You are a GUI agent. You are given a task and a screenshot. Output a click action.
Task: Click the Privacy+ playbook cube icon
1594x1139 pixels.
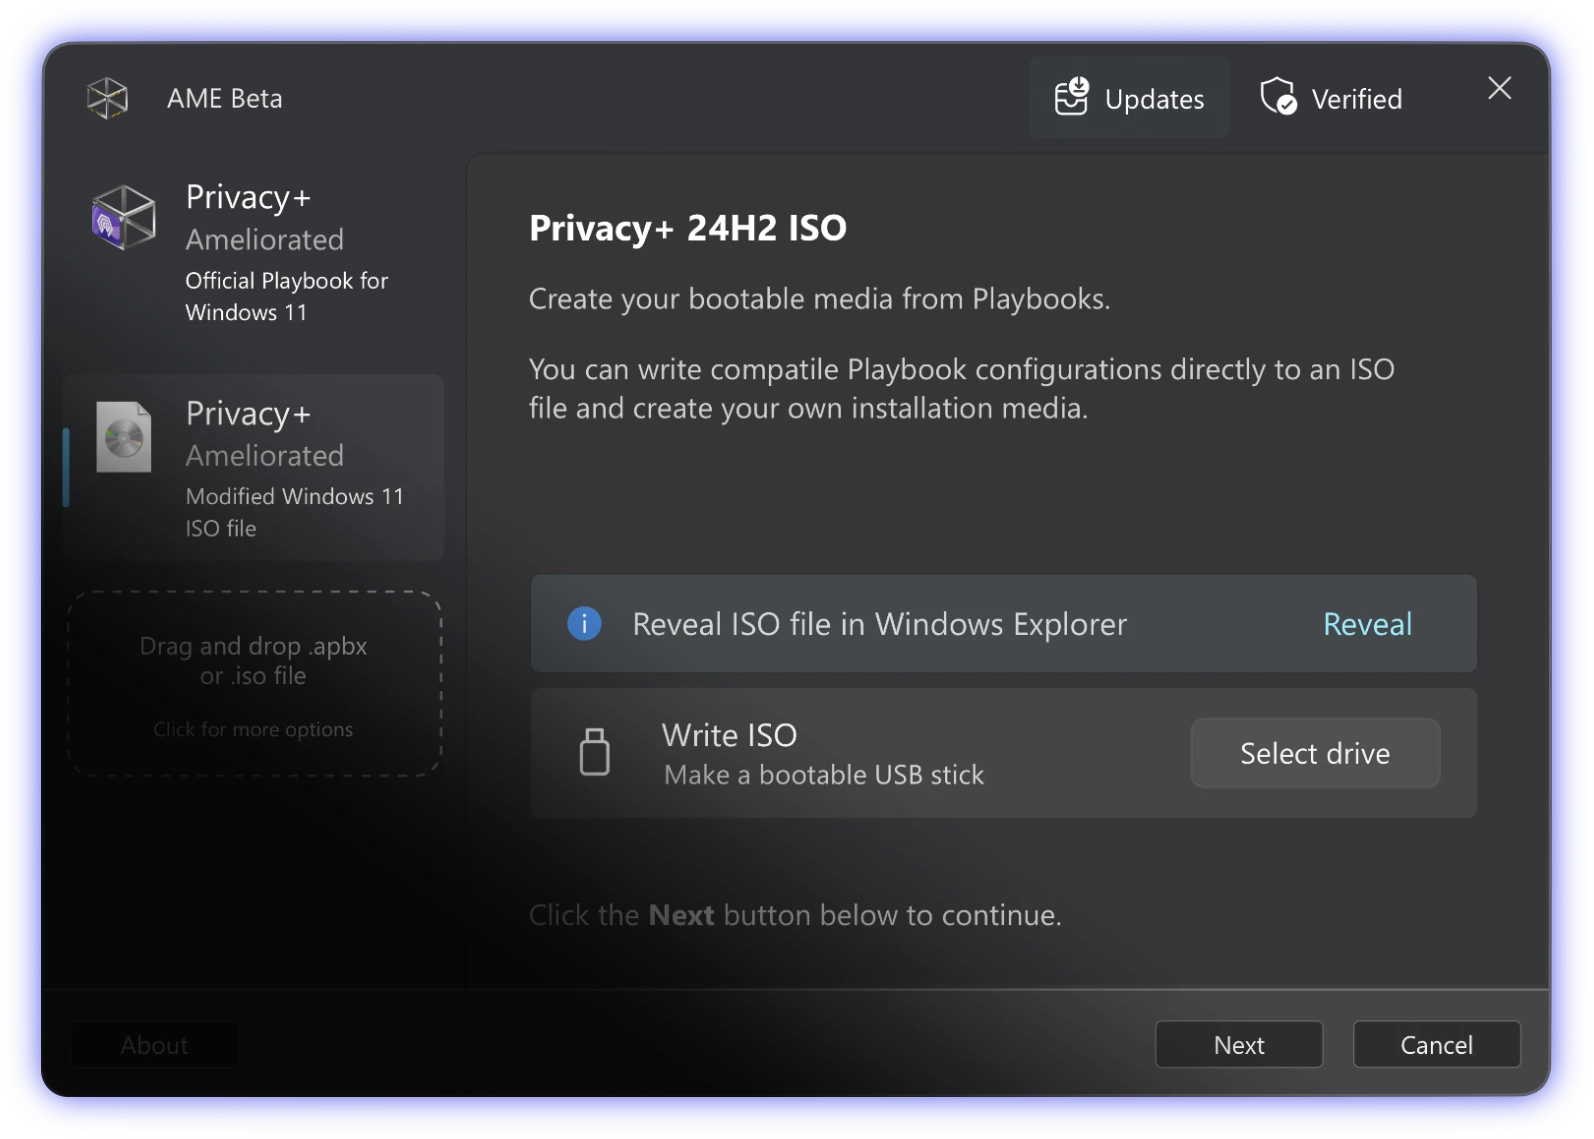(x=124, y=217)
